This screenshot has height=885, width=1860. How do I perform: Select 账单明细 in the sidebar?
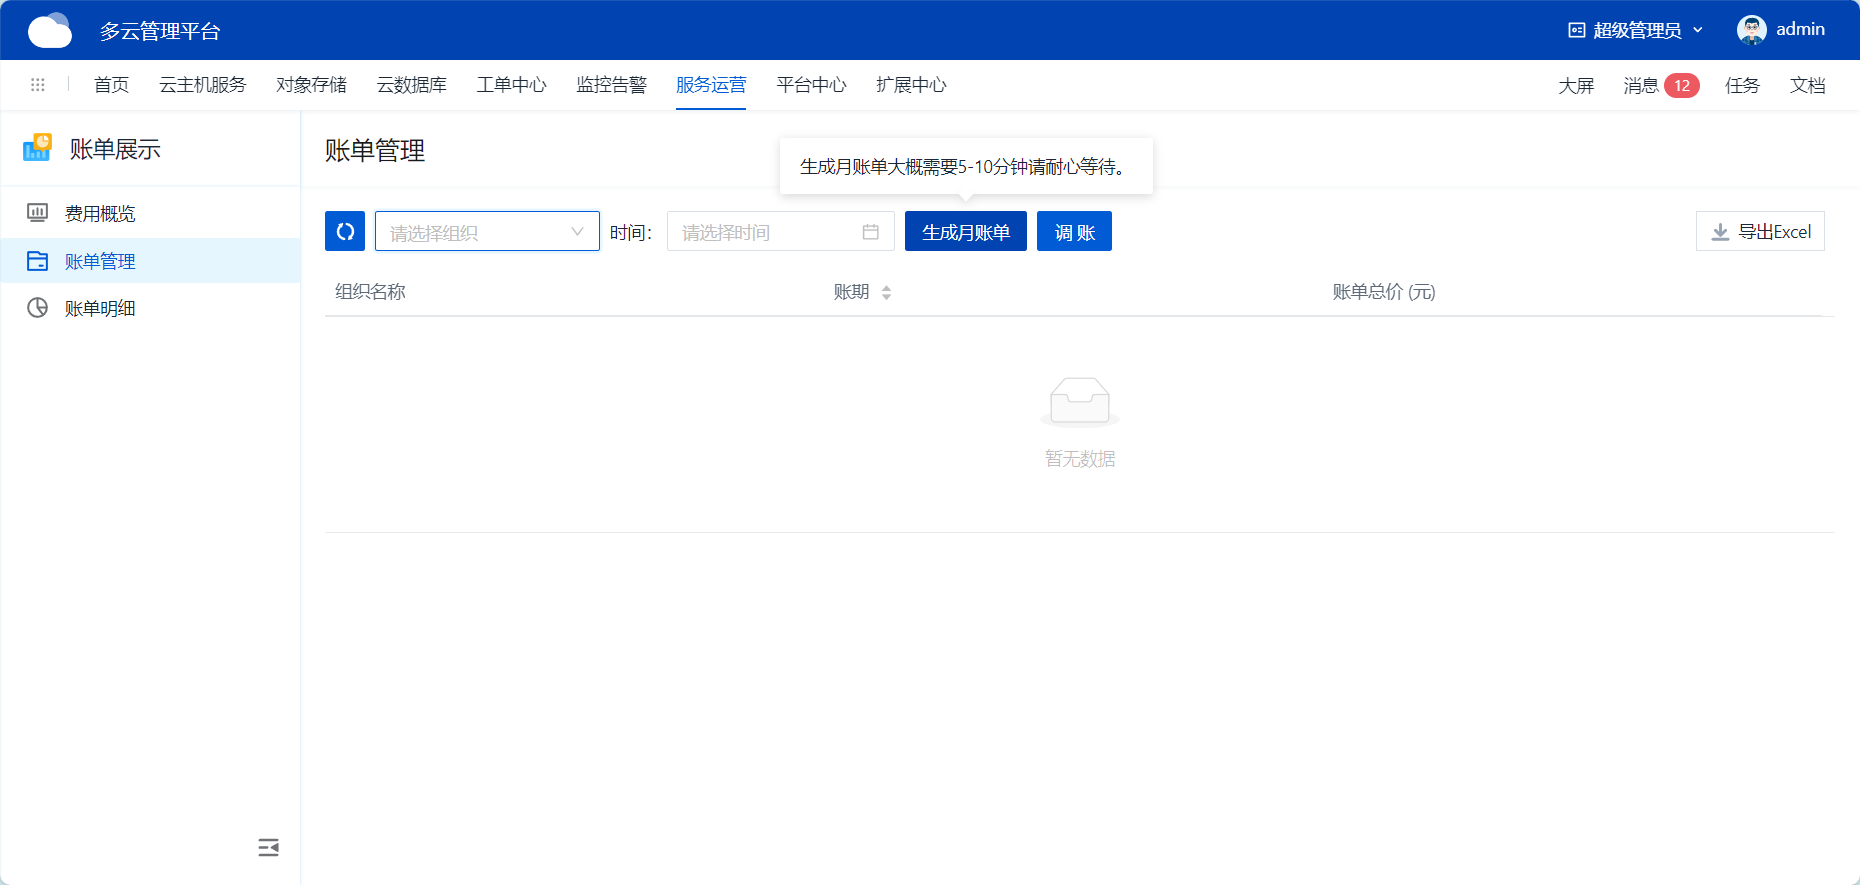[100, 308]
